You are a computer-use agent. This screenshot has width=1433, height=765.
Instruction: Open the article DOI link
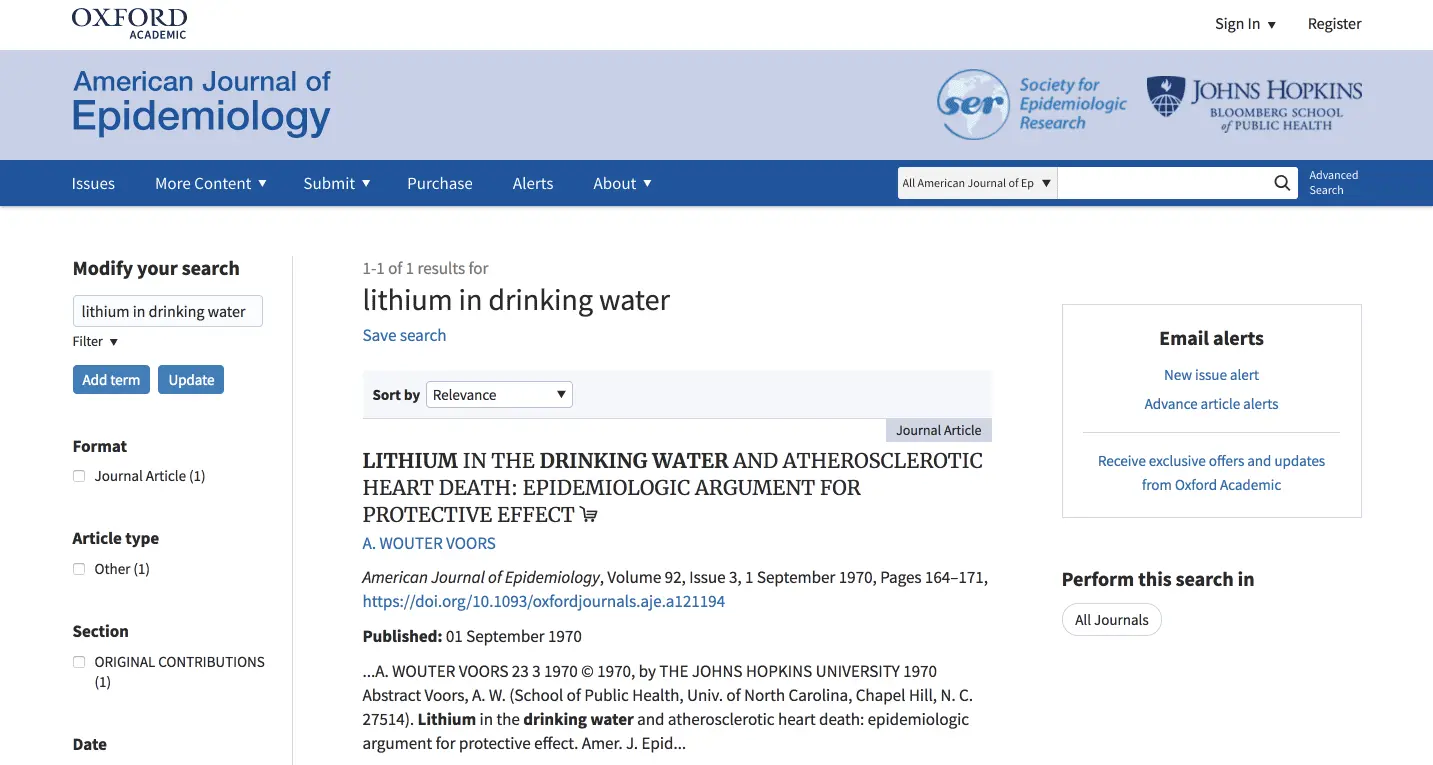[543, 601]
